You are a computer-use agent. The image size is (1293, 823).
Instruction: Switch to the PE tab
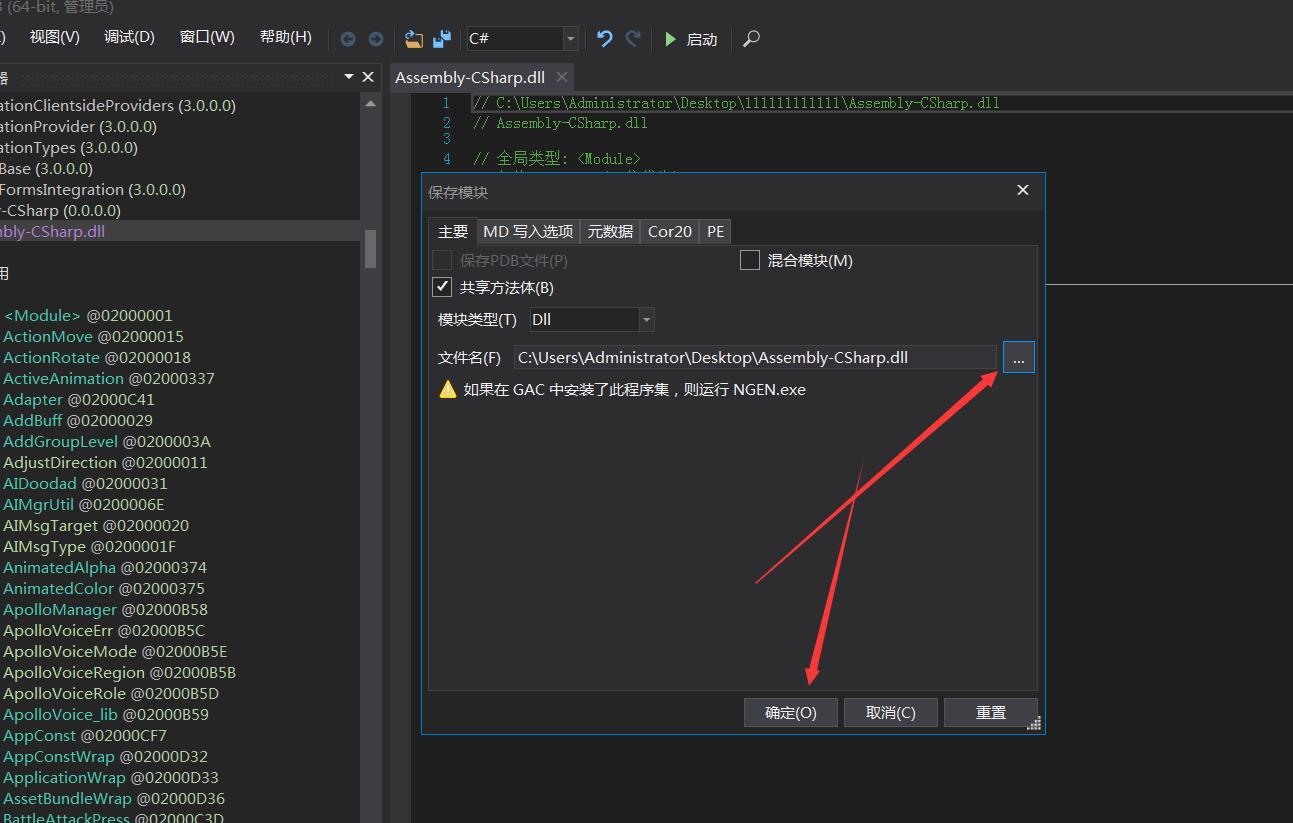coord(715,231)
